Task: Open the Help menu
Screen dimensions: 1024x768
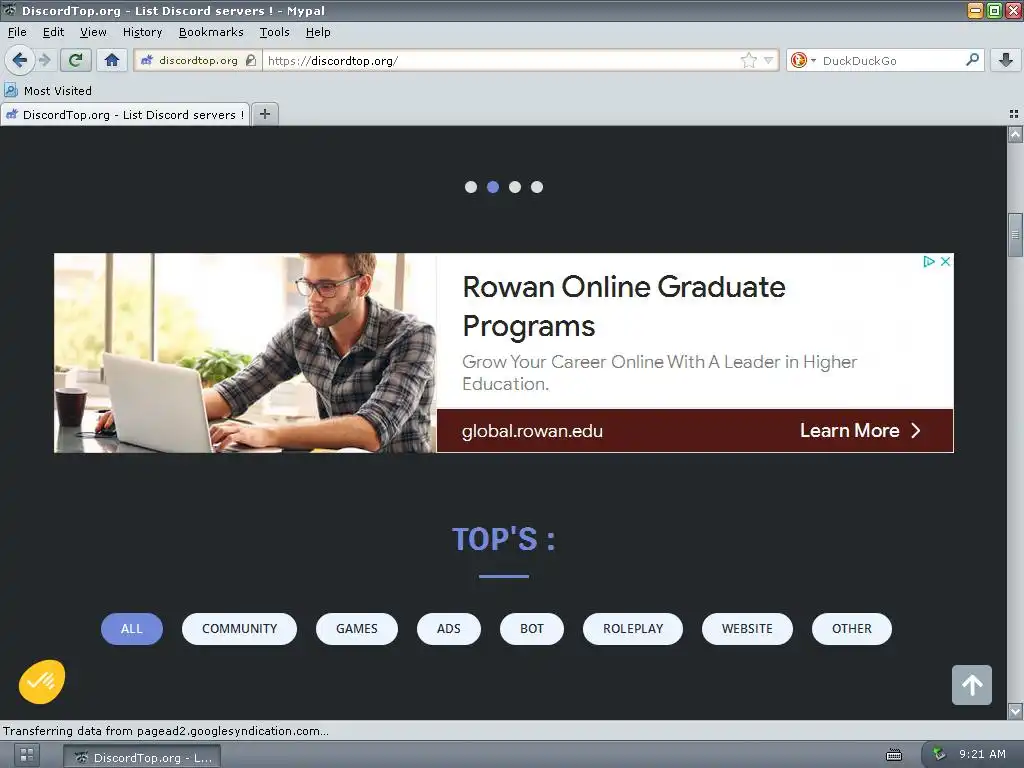Action: pyautogui.click(x=318, y=32)
